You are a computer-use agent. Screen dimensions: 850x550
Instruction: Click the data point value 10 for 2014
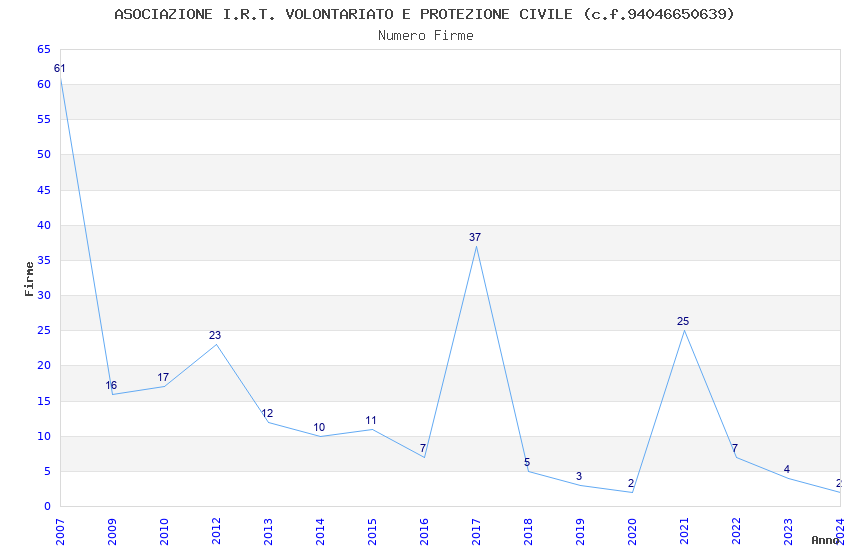pyautogui.click(x=319, y=428)
